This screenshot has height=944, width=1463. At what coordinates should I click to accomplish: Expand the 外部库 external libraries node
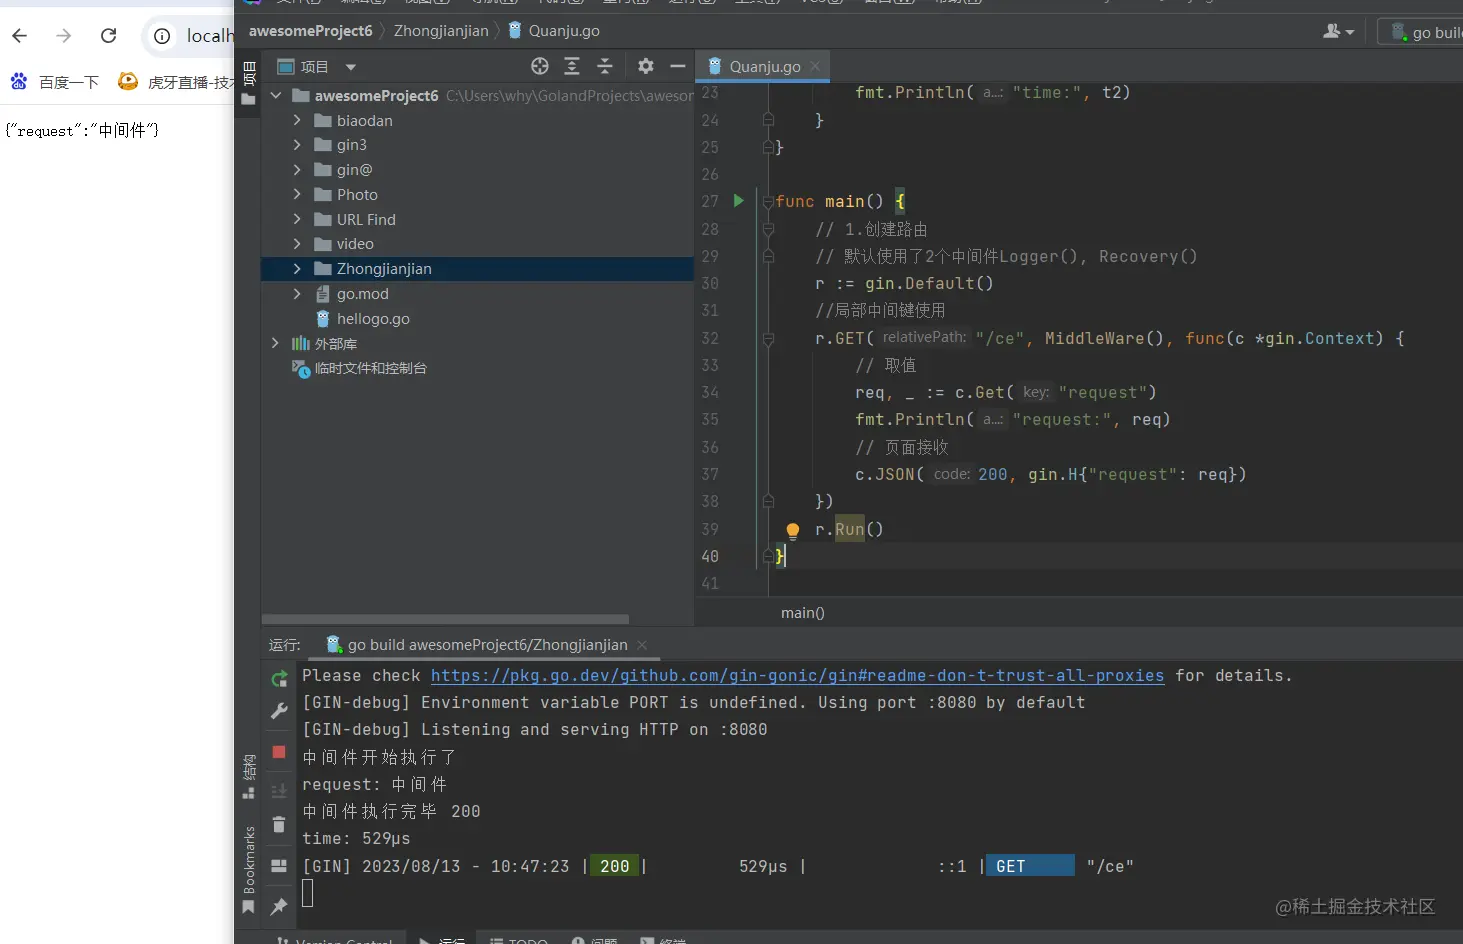coord(275,343)
